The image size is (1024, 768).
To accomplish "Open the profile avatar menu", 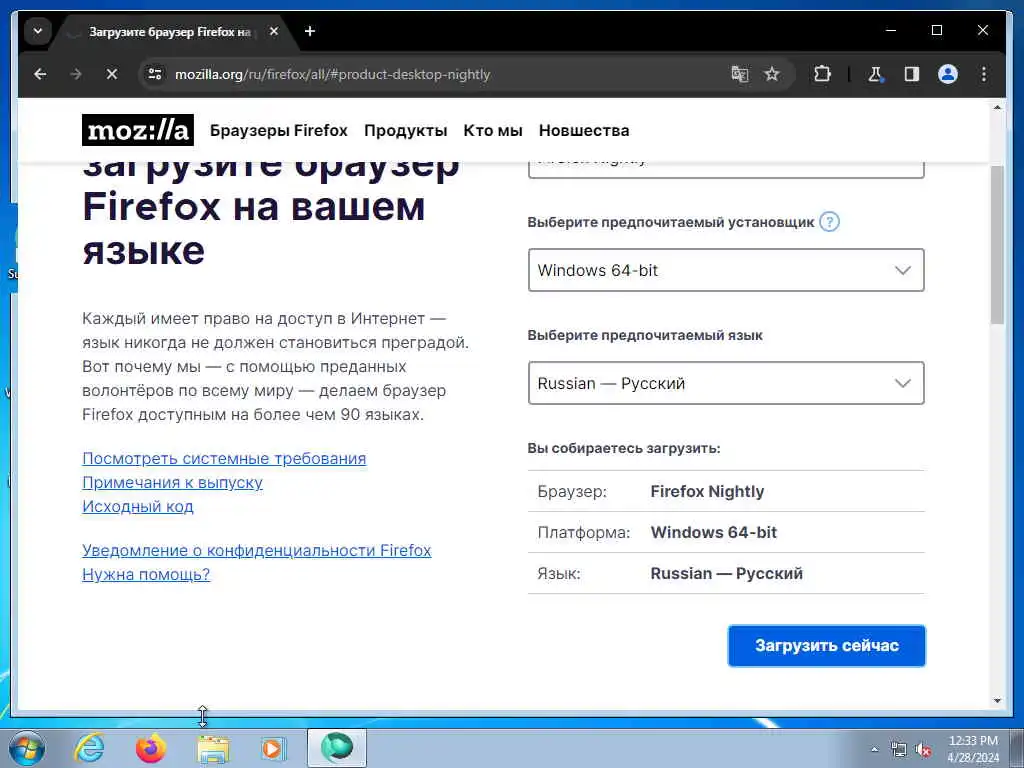I will [948, 74].
